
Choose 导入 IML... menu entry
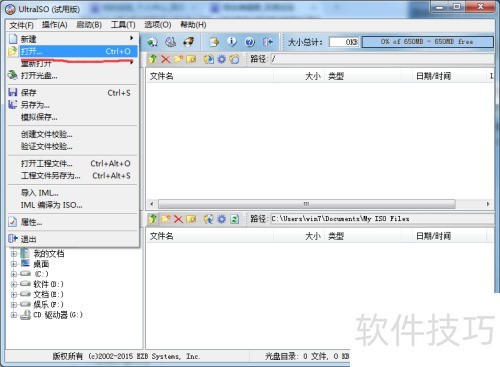(73, 193)
